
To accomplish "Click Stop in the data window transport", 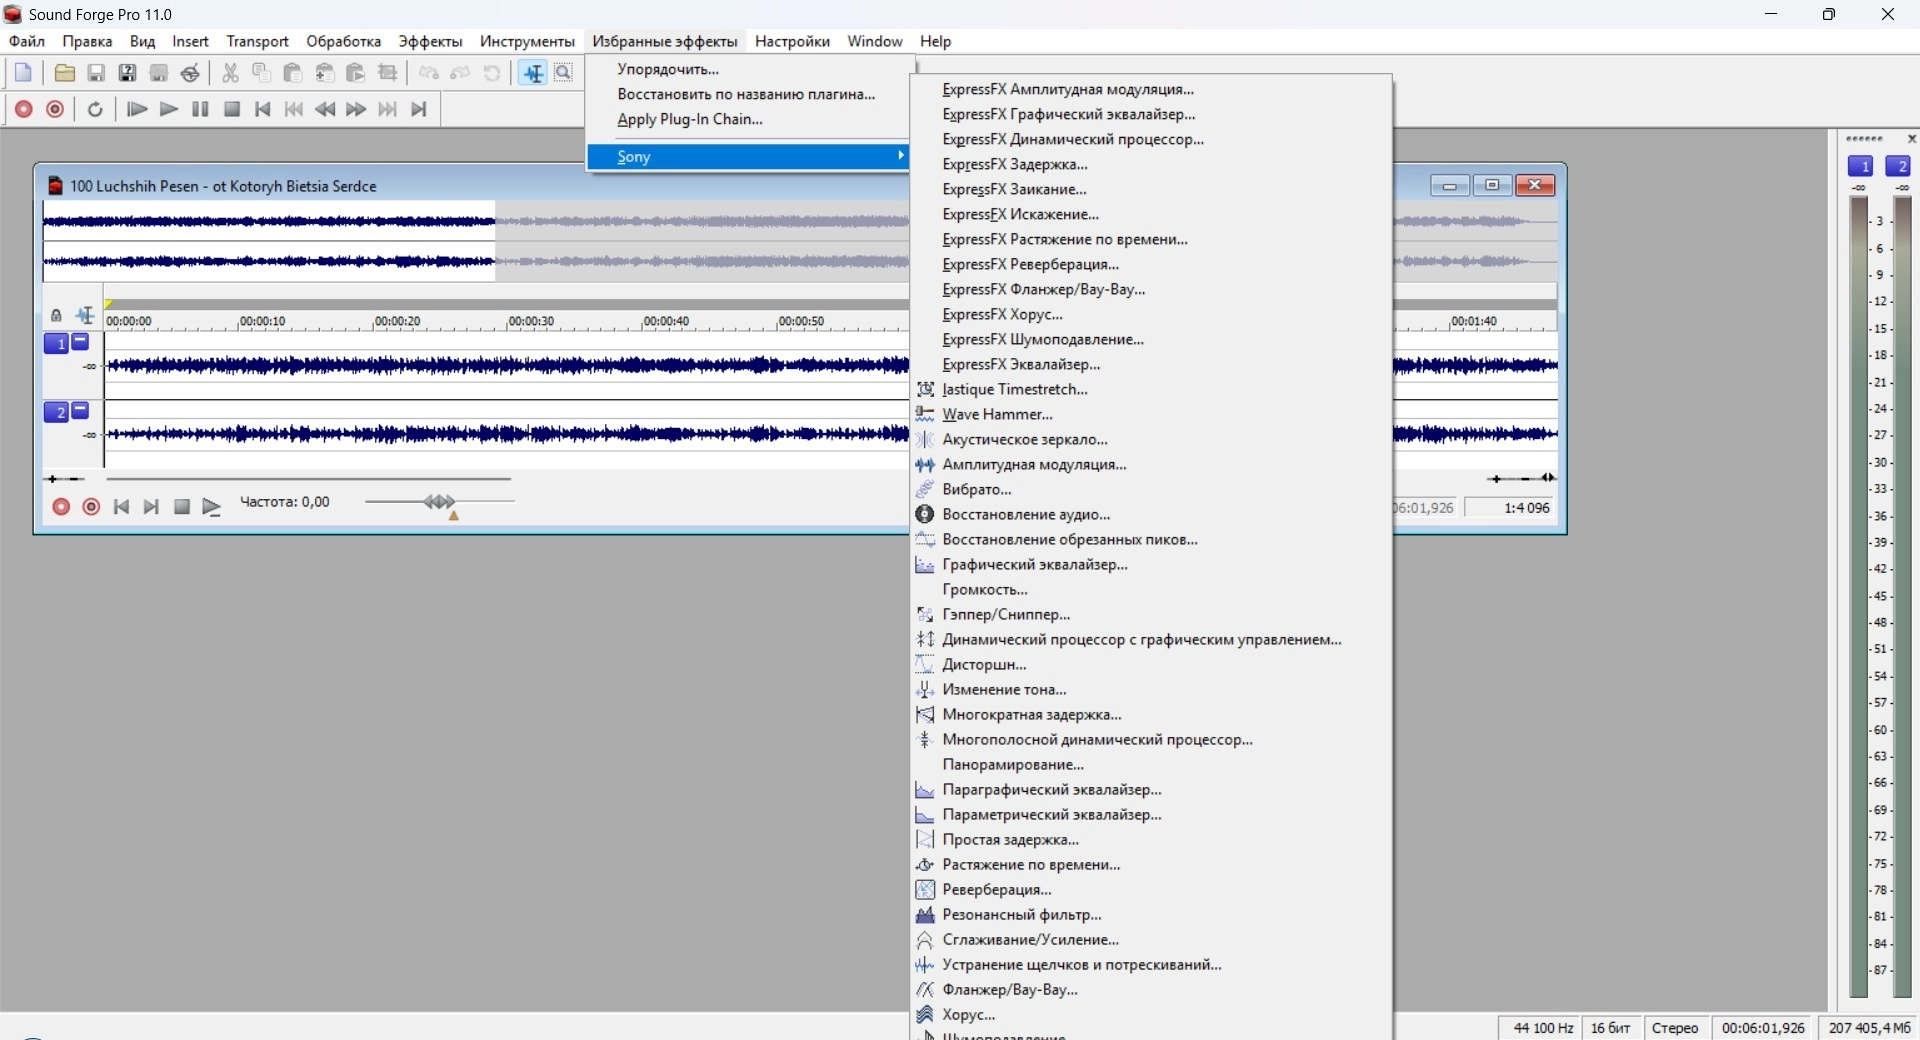I will 182,507.
